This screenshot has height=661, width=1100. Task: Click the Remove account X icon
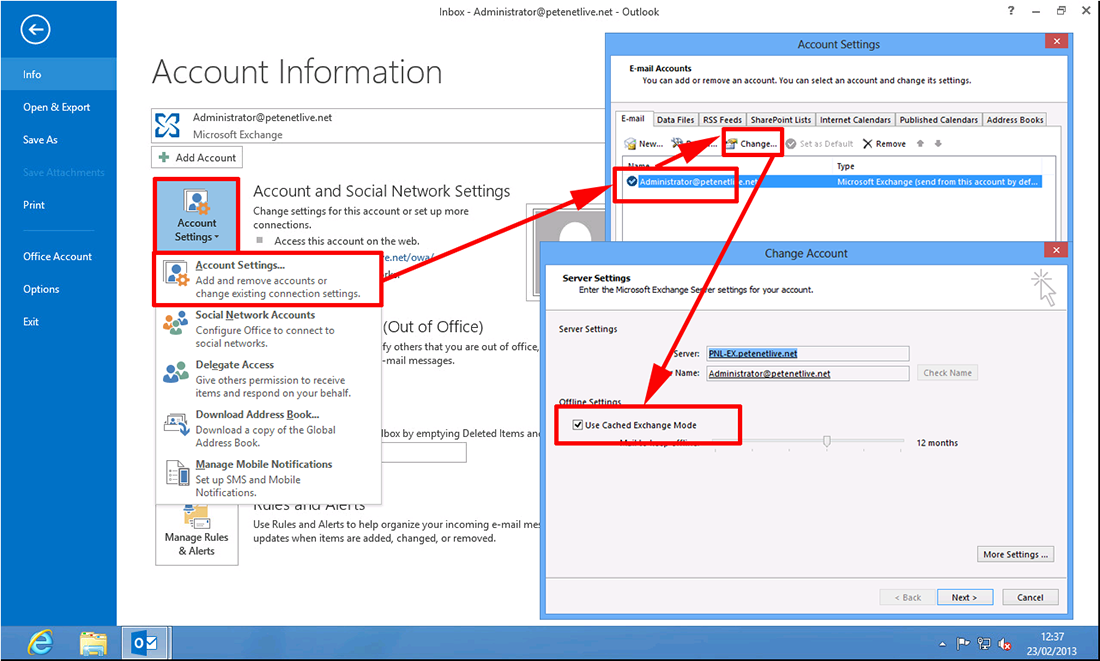pyautogui.click(x=868, y=144)
